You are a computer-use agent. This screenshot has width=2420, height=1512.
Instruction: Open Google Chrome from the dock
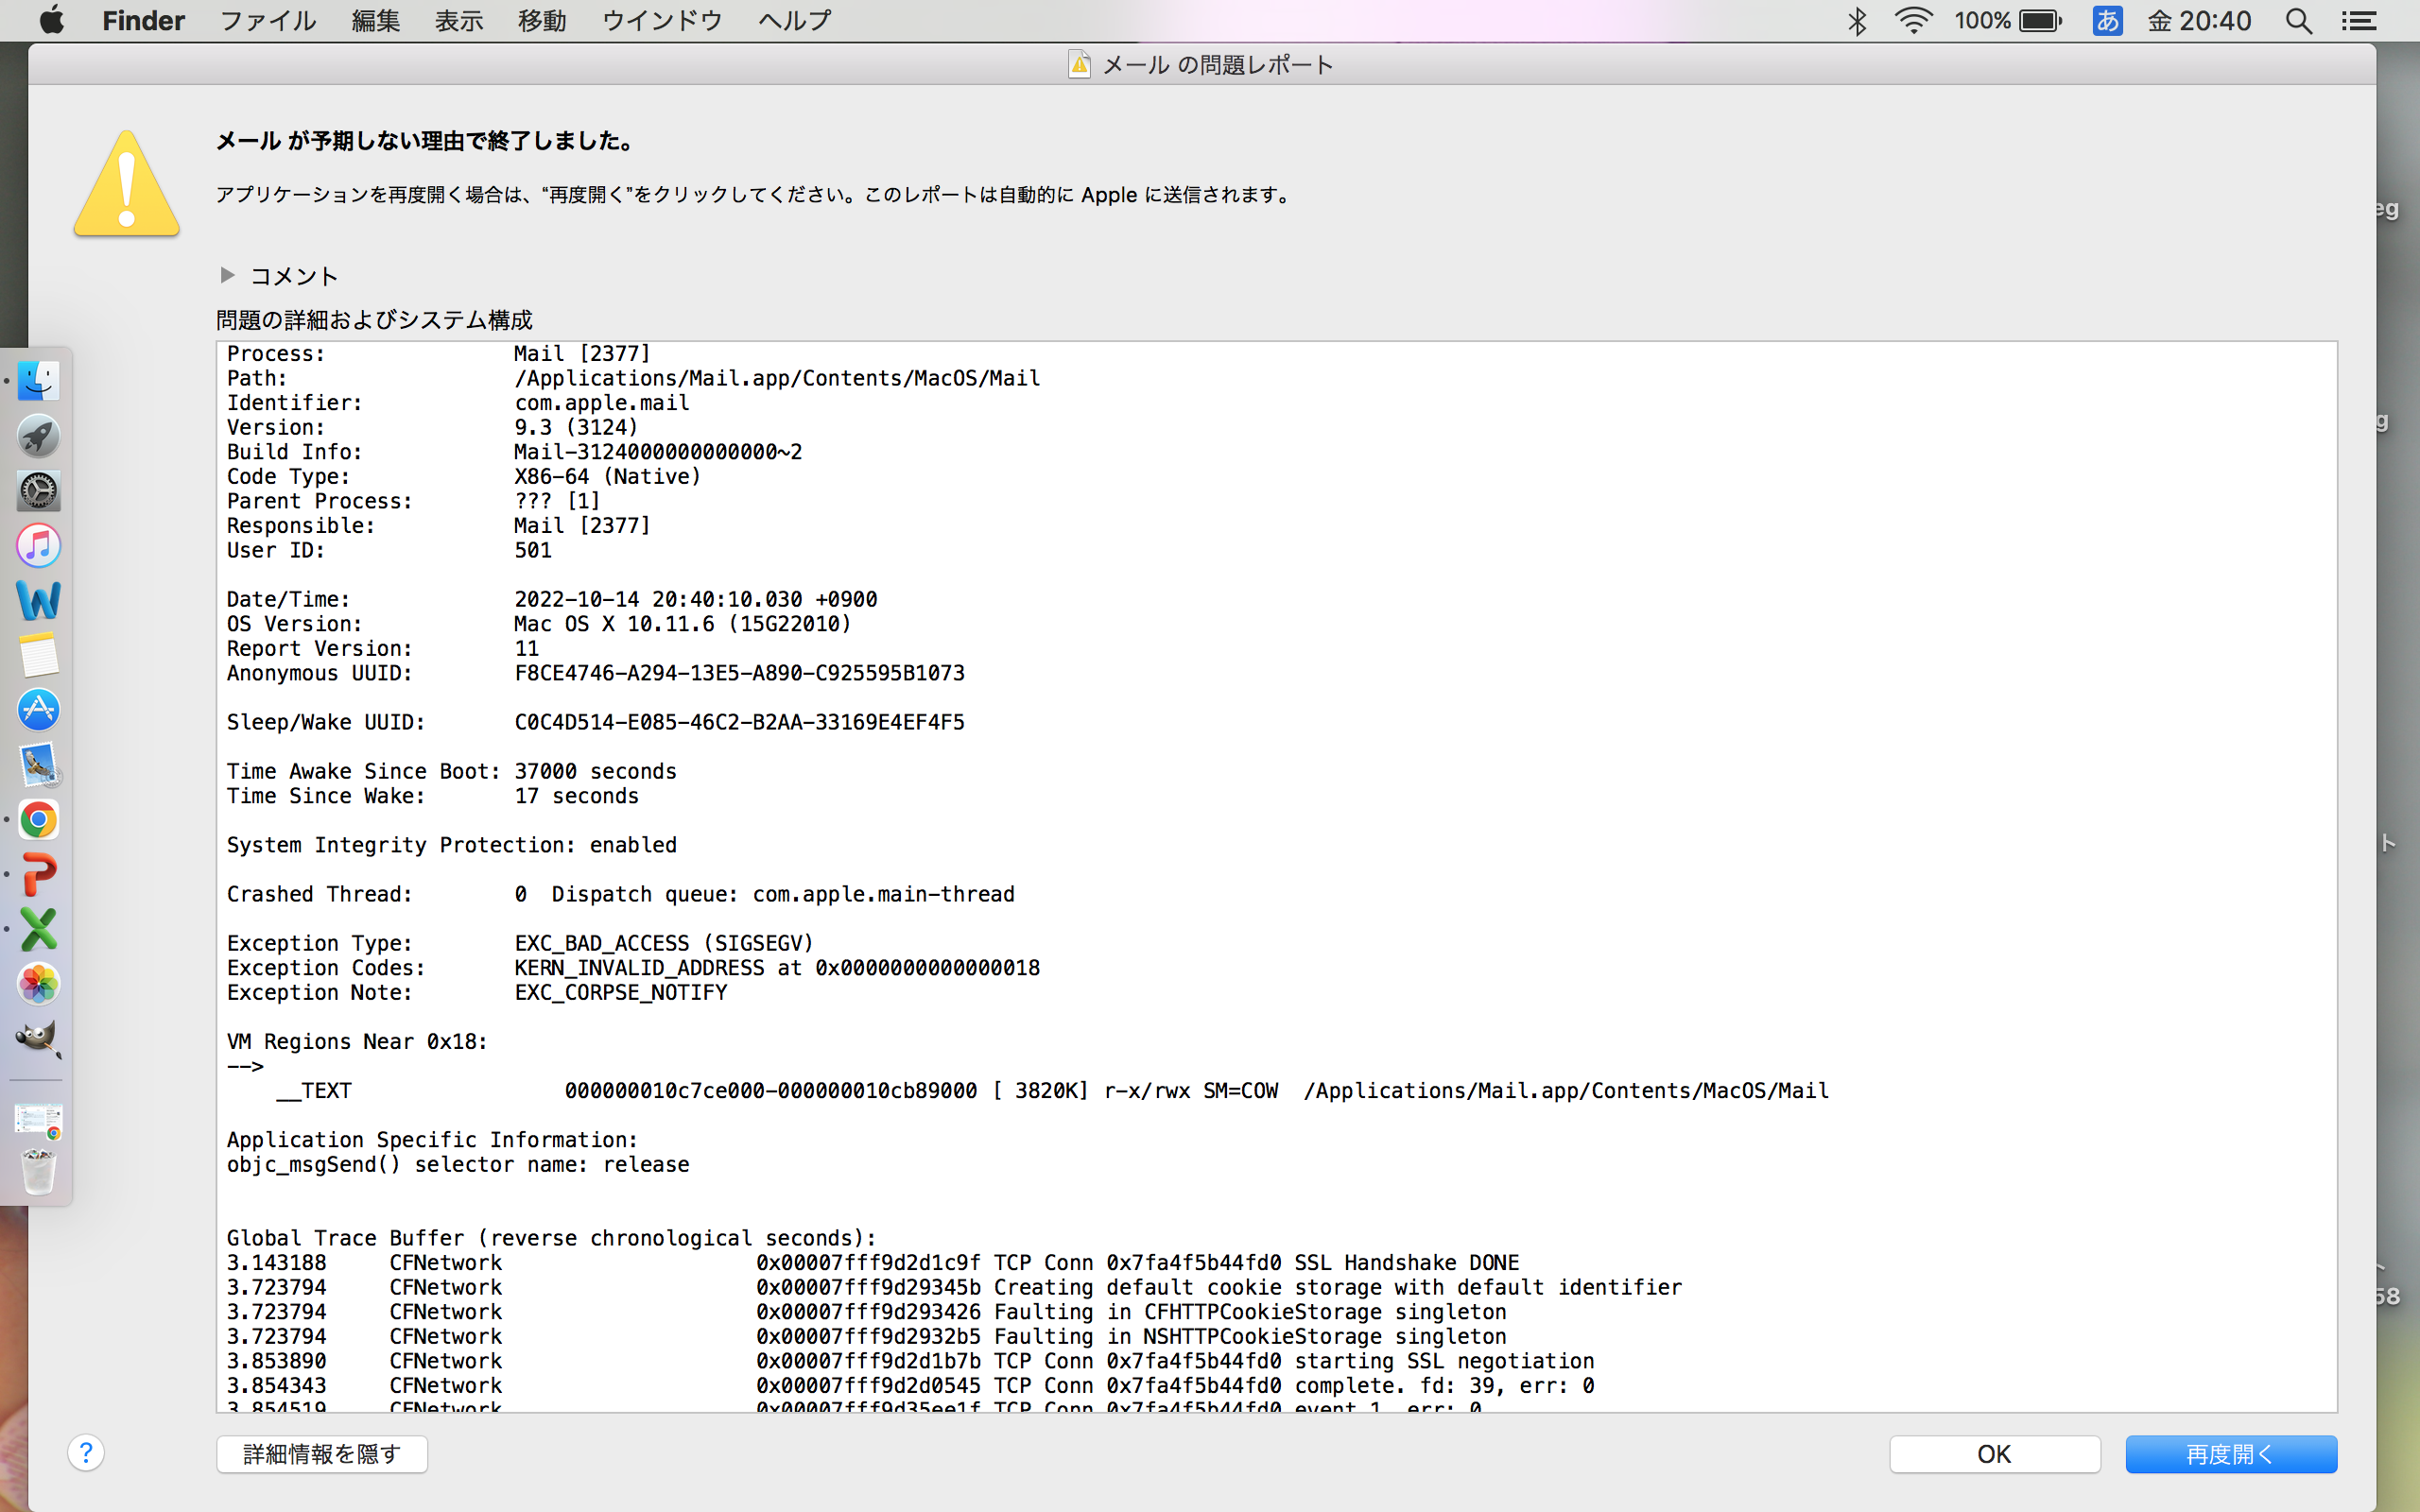click(39, 820)
